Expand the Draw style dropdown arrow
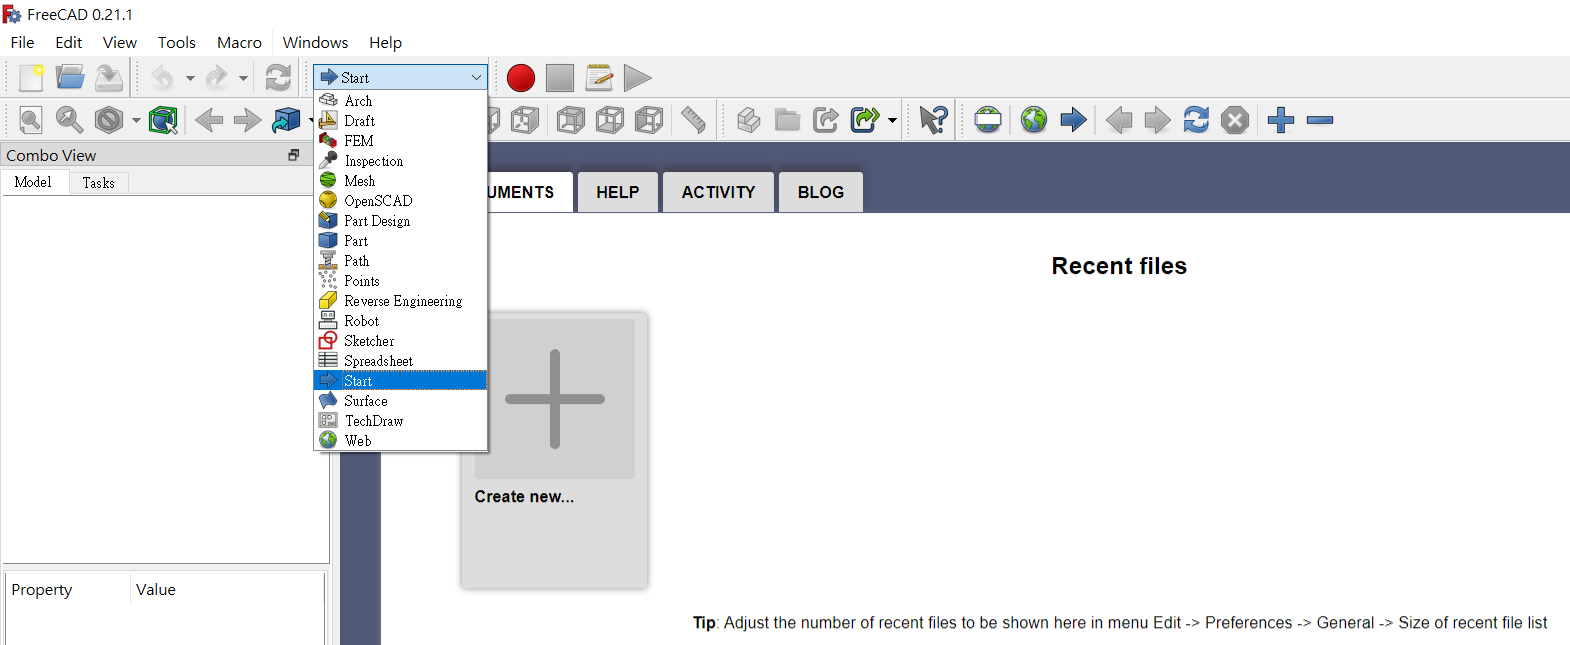1570x645 pixels. (x=136, y=120)
